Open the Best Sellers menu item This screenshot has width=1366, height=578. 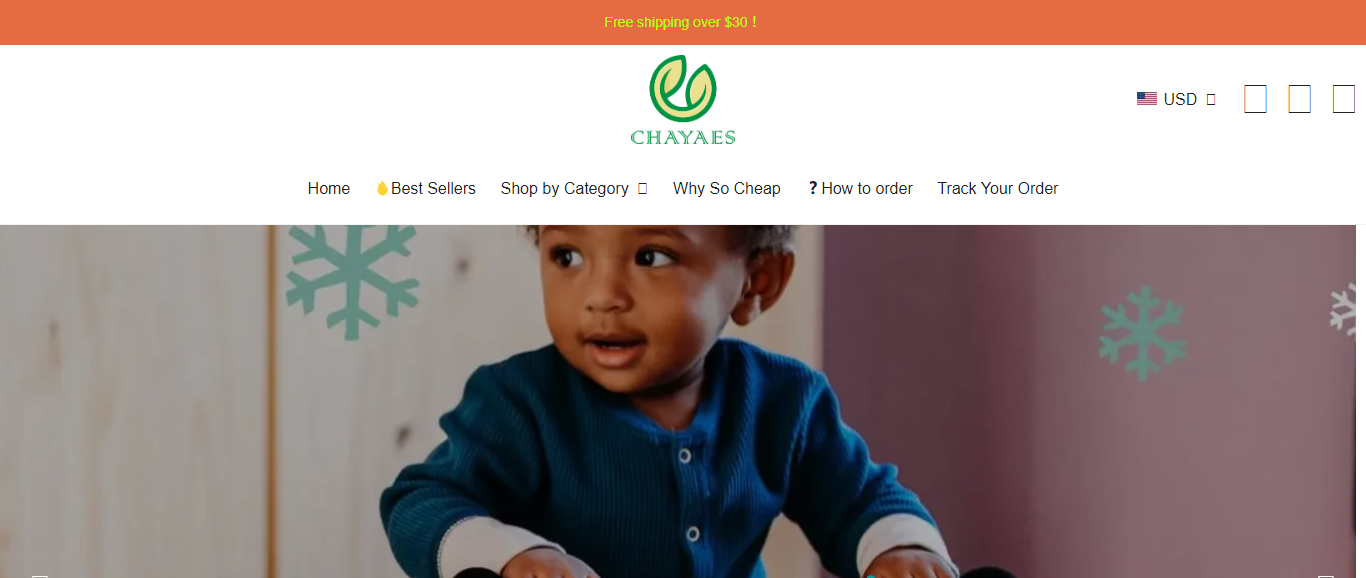[x=426, y=188]
